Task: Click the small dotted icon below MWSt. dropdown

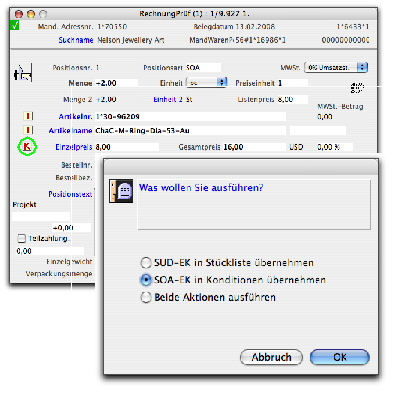Action: click(357, 87)
